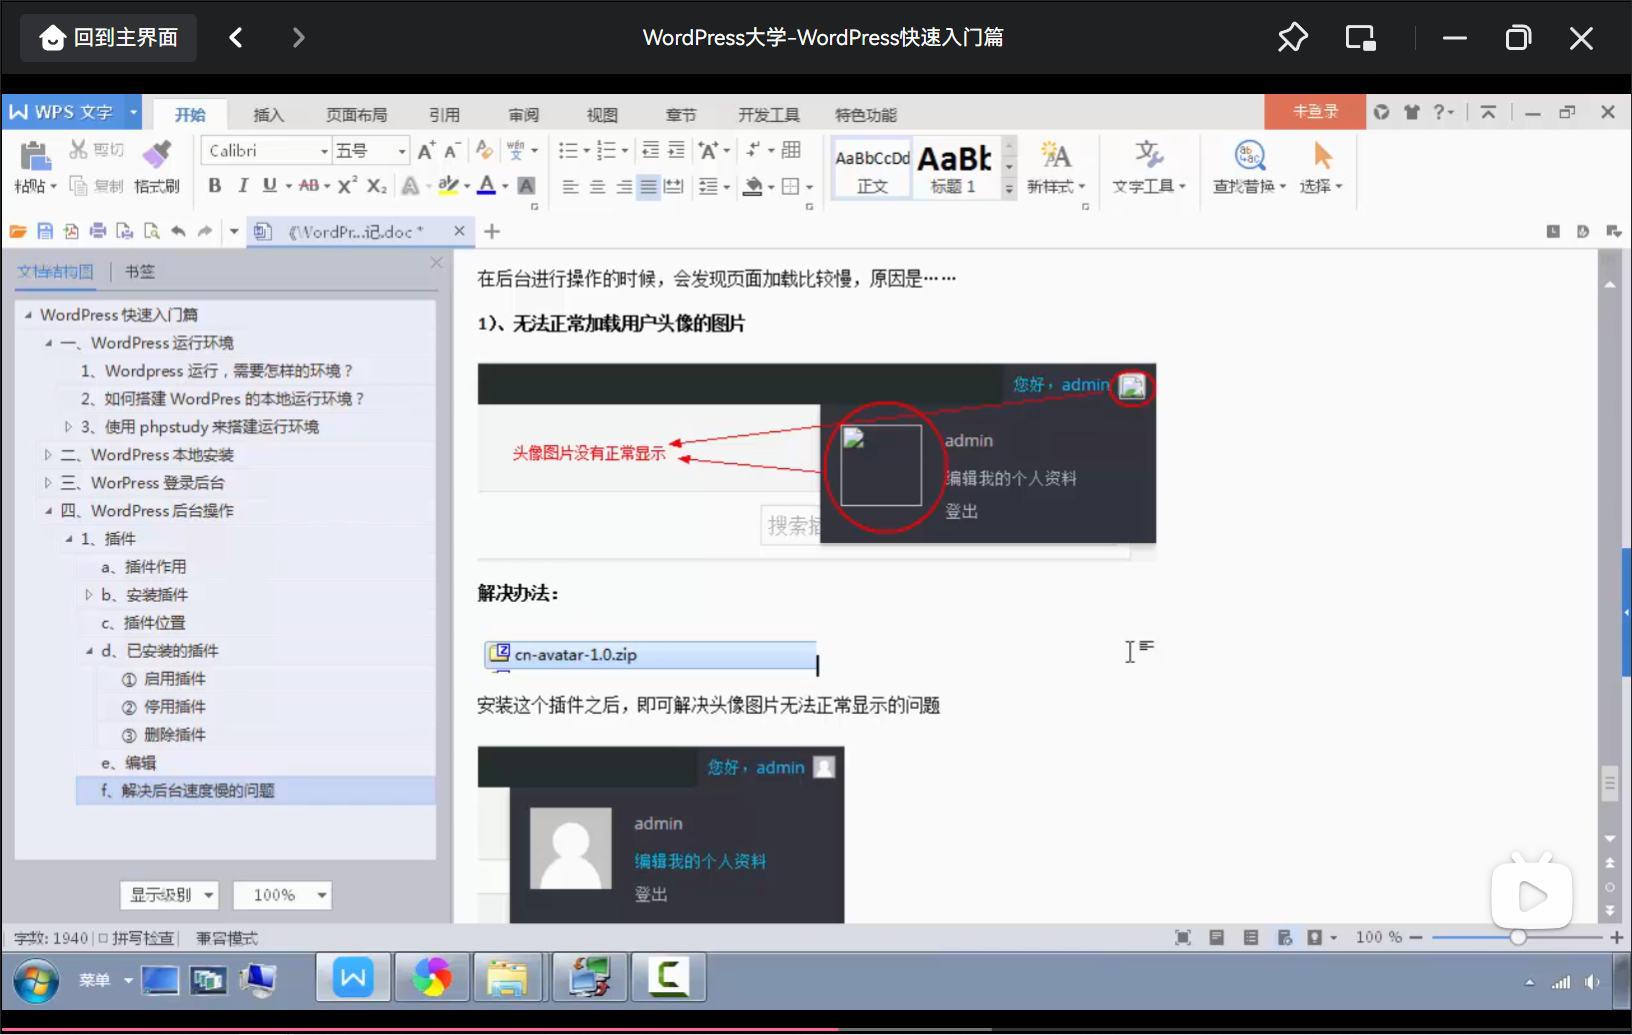Switch to the 审阅 ribbon tab

tap(523, 114)
